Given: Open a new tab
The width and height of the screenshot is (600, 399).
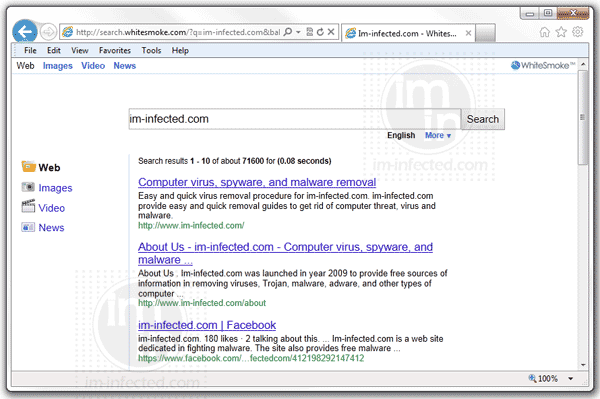Looking at the screenshot, I should 486,33.
